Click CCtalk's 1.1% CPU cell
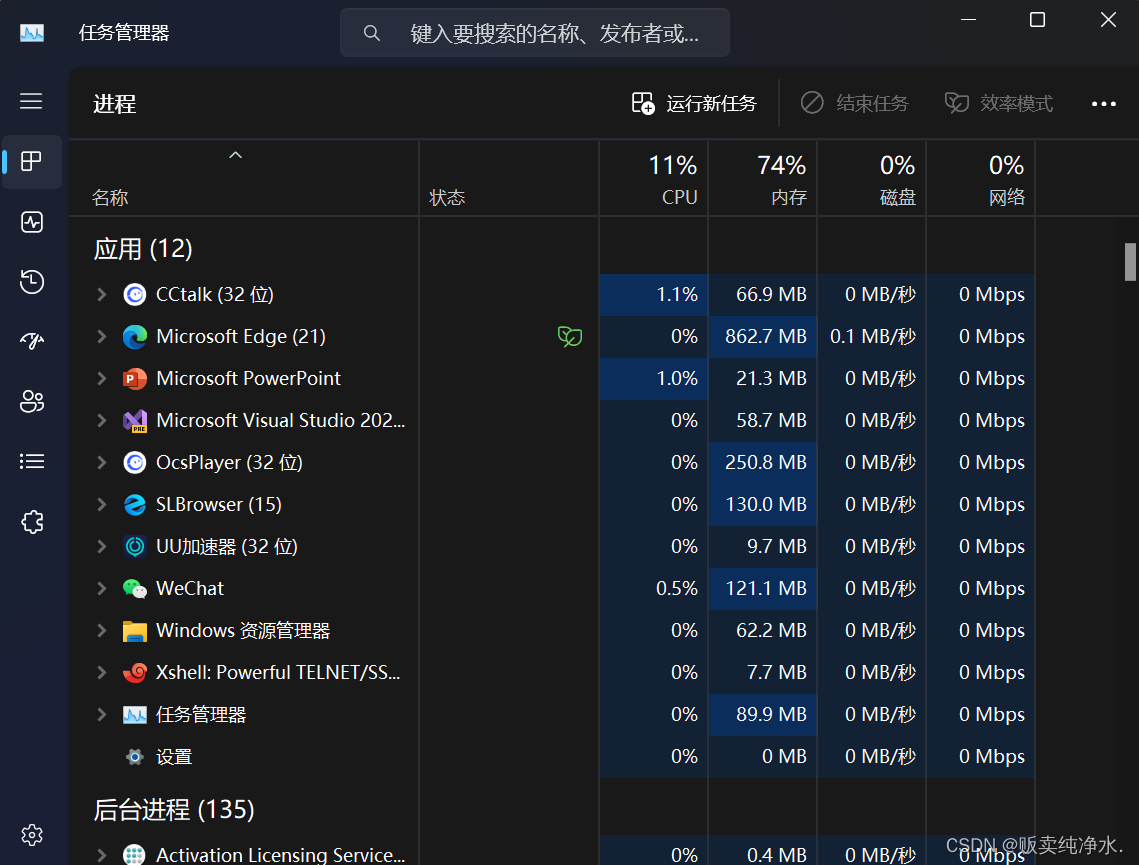The image size is (1139, 865). tap(653, 295)
